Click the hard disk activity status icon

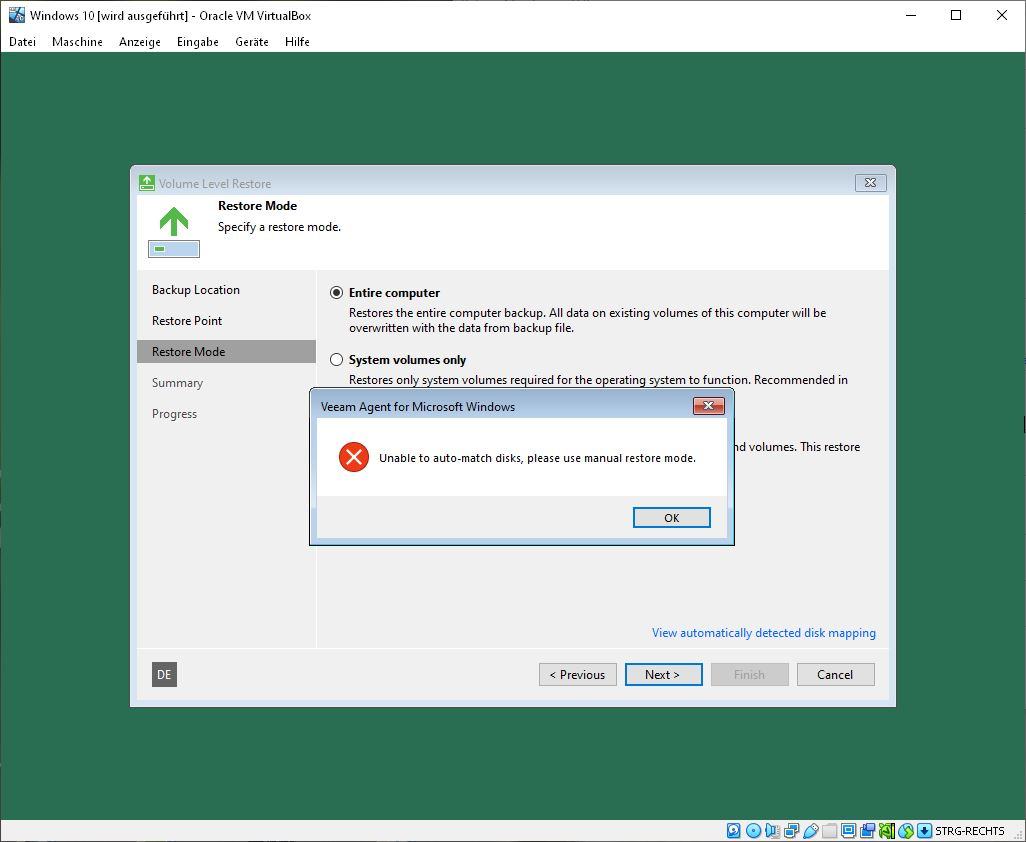(x=734, y=831)
